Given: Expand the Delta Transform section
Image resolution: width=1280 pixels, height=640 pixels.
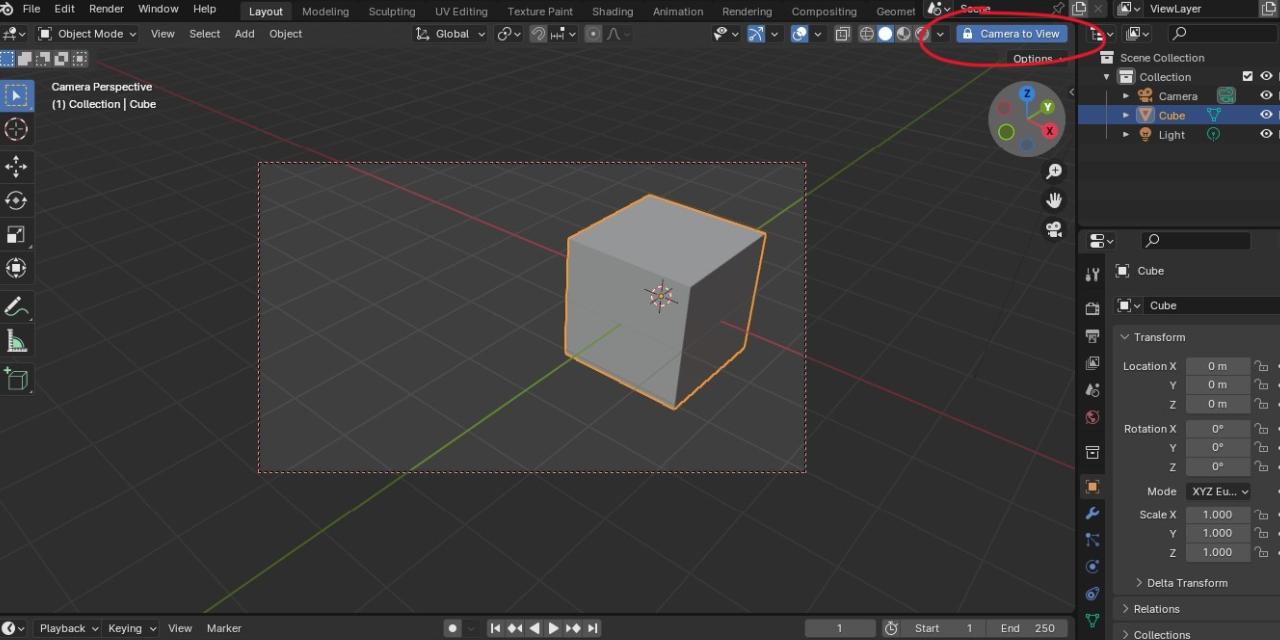Looking at the screenshot, I should tap(1181, 583).
